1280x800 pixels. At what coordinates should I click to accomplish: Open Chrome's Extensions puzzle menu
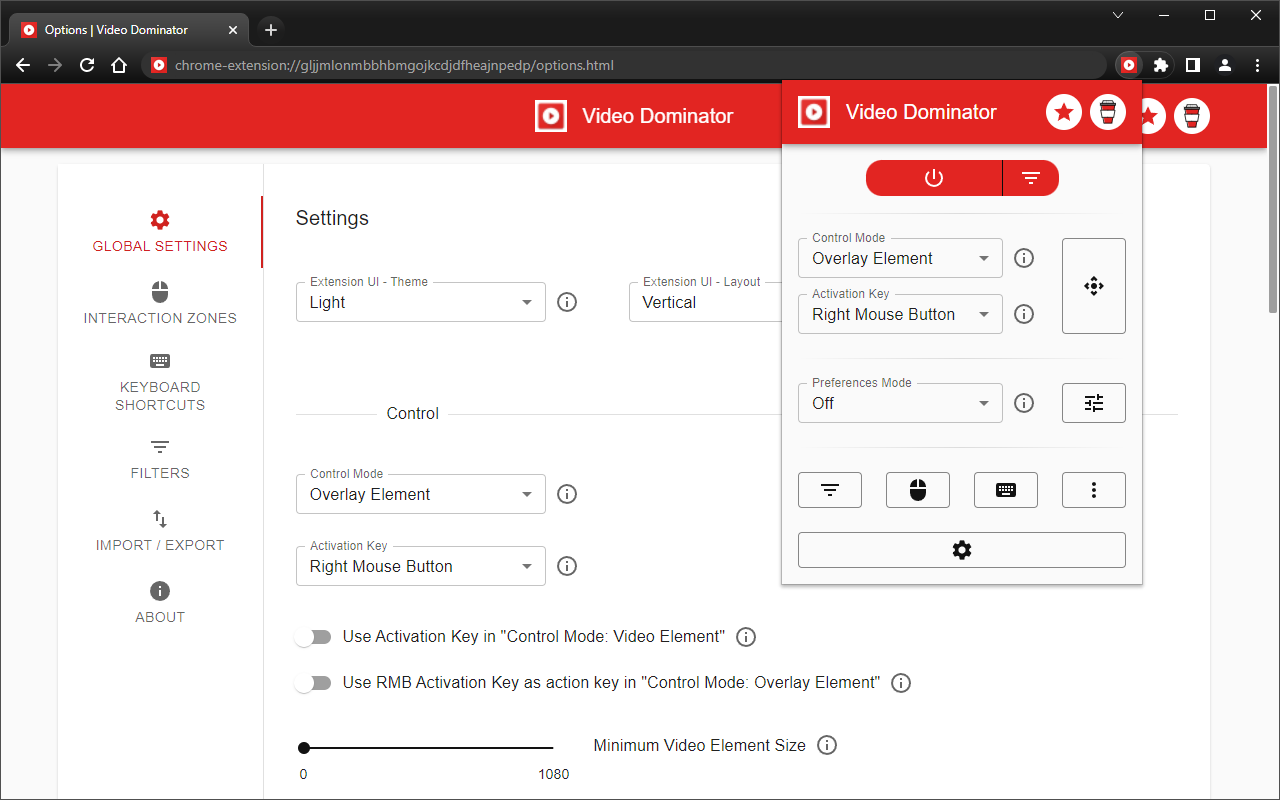(1160, 65)
